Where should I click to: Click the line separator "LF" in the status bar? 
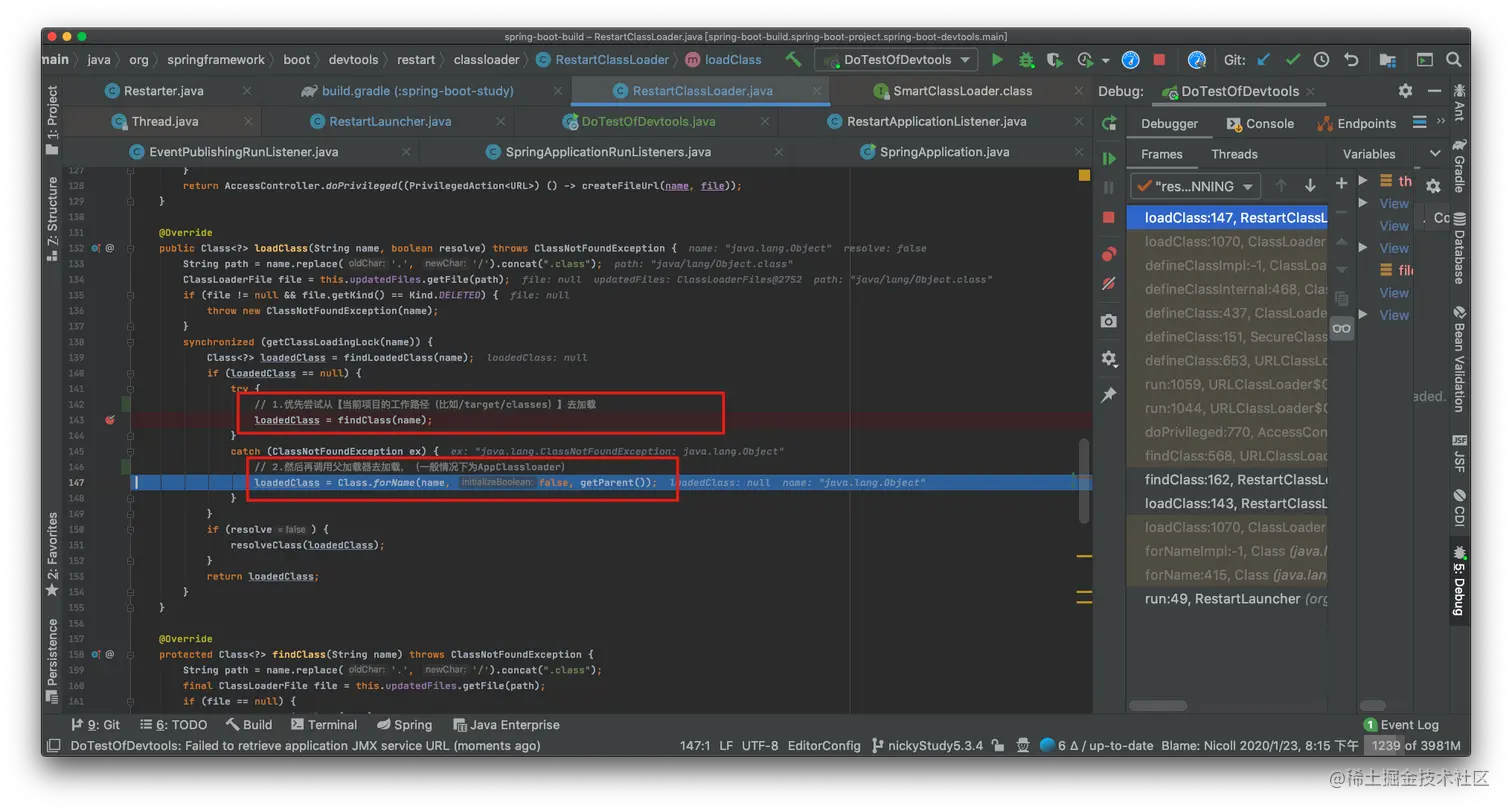[x=726, y=745]
